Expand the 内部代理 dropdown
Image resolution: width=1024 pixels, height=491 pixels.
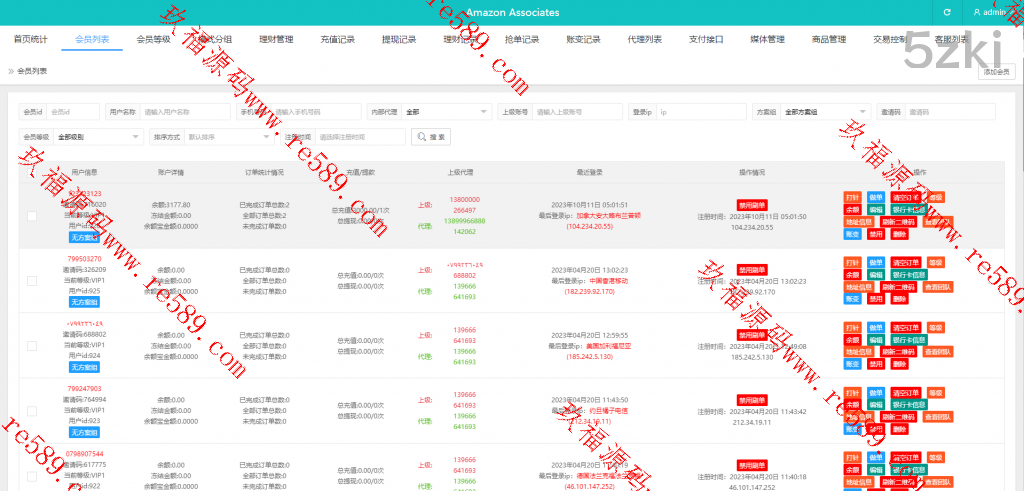(445, 112)
